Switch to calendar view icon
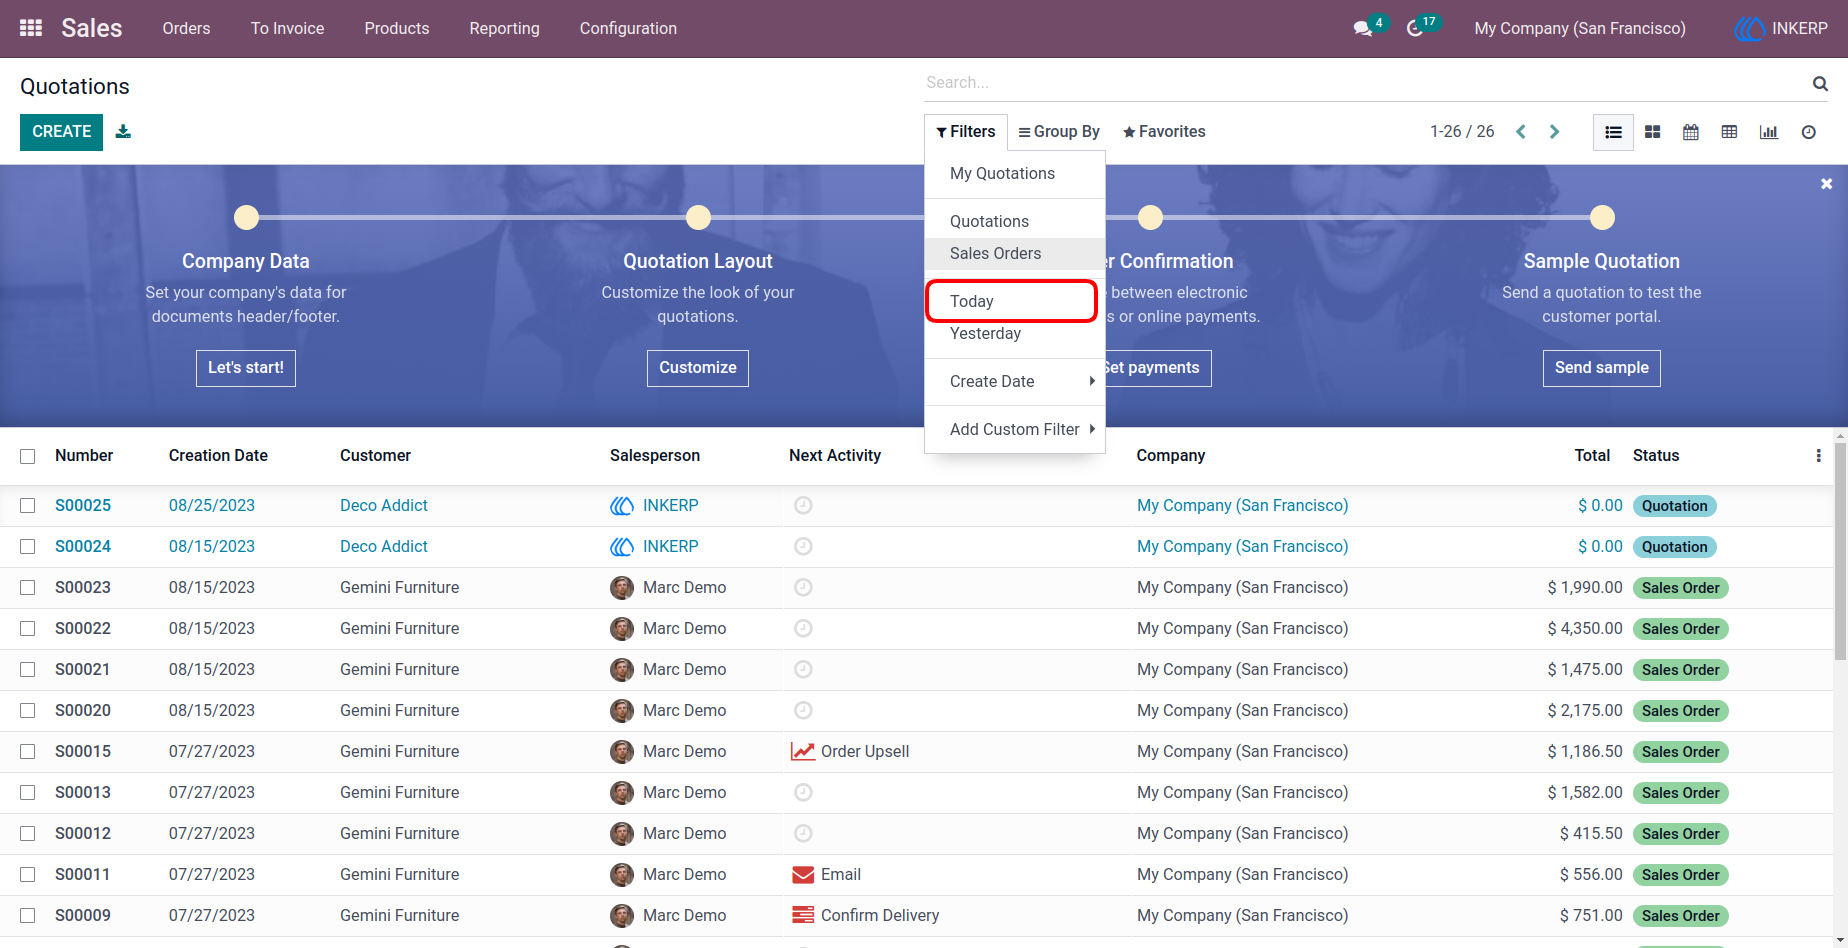Viewport: 1848px width, 948px height. click(x=1691, y=132)
